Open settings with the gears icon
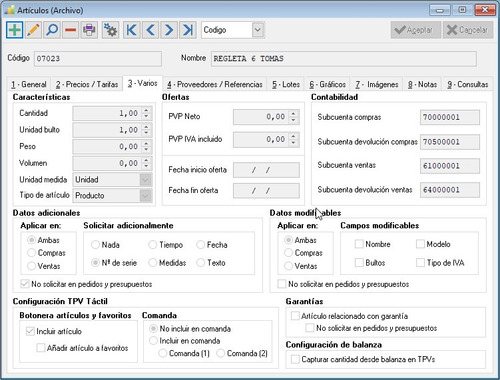 point(110,30)
